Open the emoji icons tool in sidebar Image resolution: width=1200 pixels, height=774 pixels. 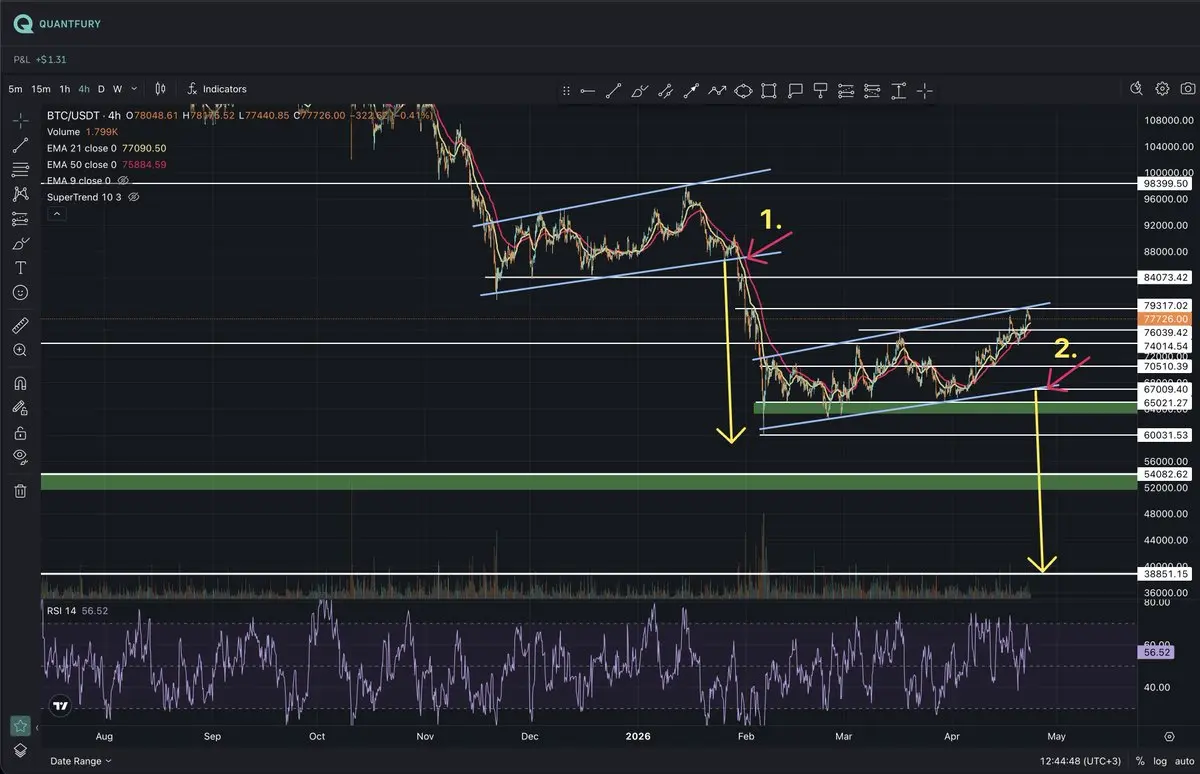pos(20,293)
